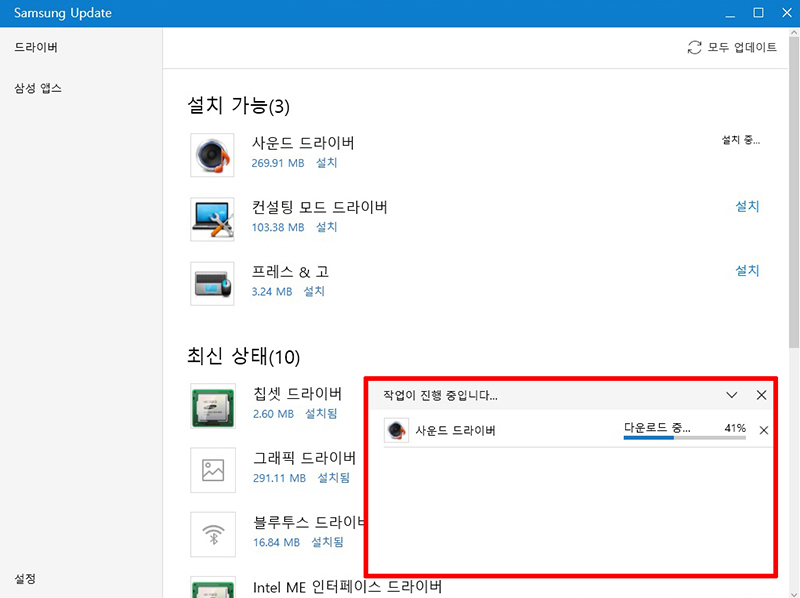Open the 드라이버 section in sidebar

36,47
